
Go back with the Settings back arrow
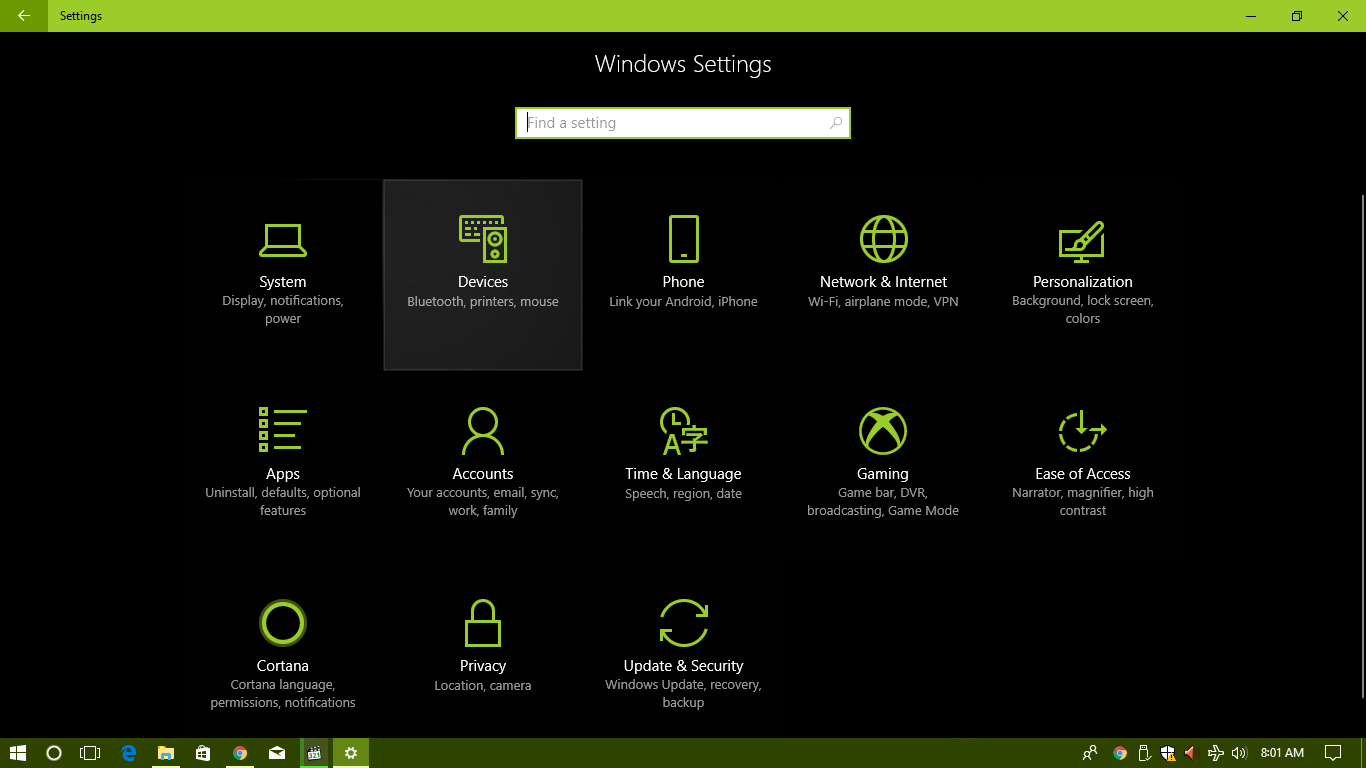pyautogui.click(x=23, y=16)
